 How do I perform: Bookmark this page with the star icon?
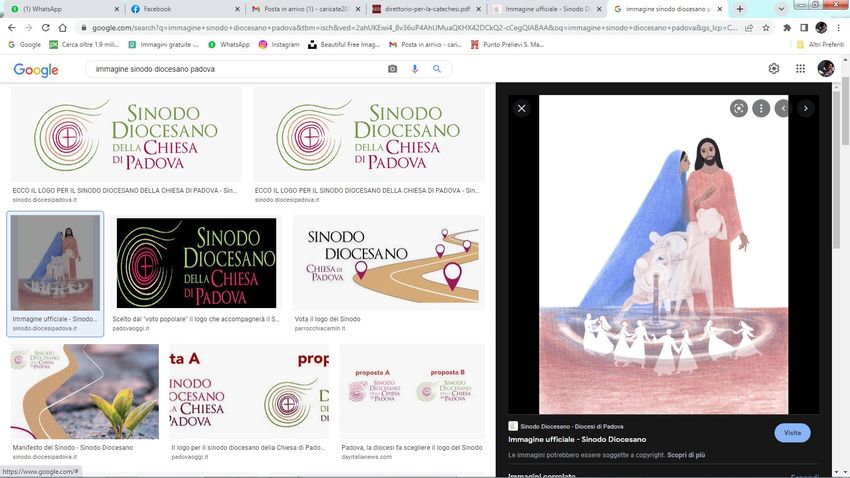point(766,28)
